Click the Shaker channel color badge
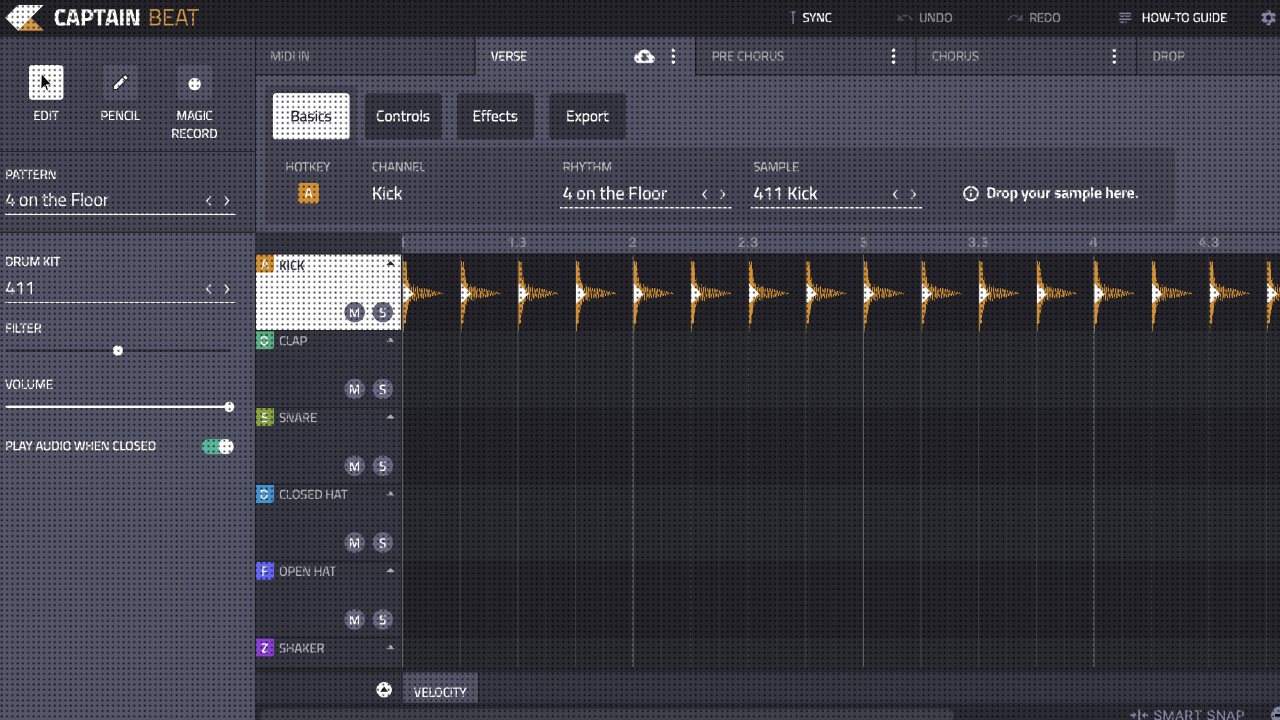This screenshot has height=720, width=1280. coord(265,648)
